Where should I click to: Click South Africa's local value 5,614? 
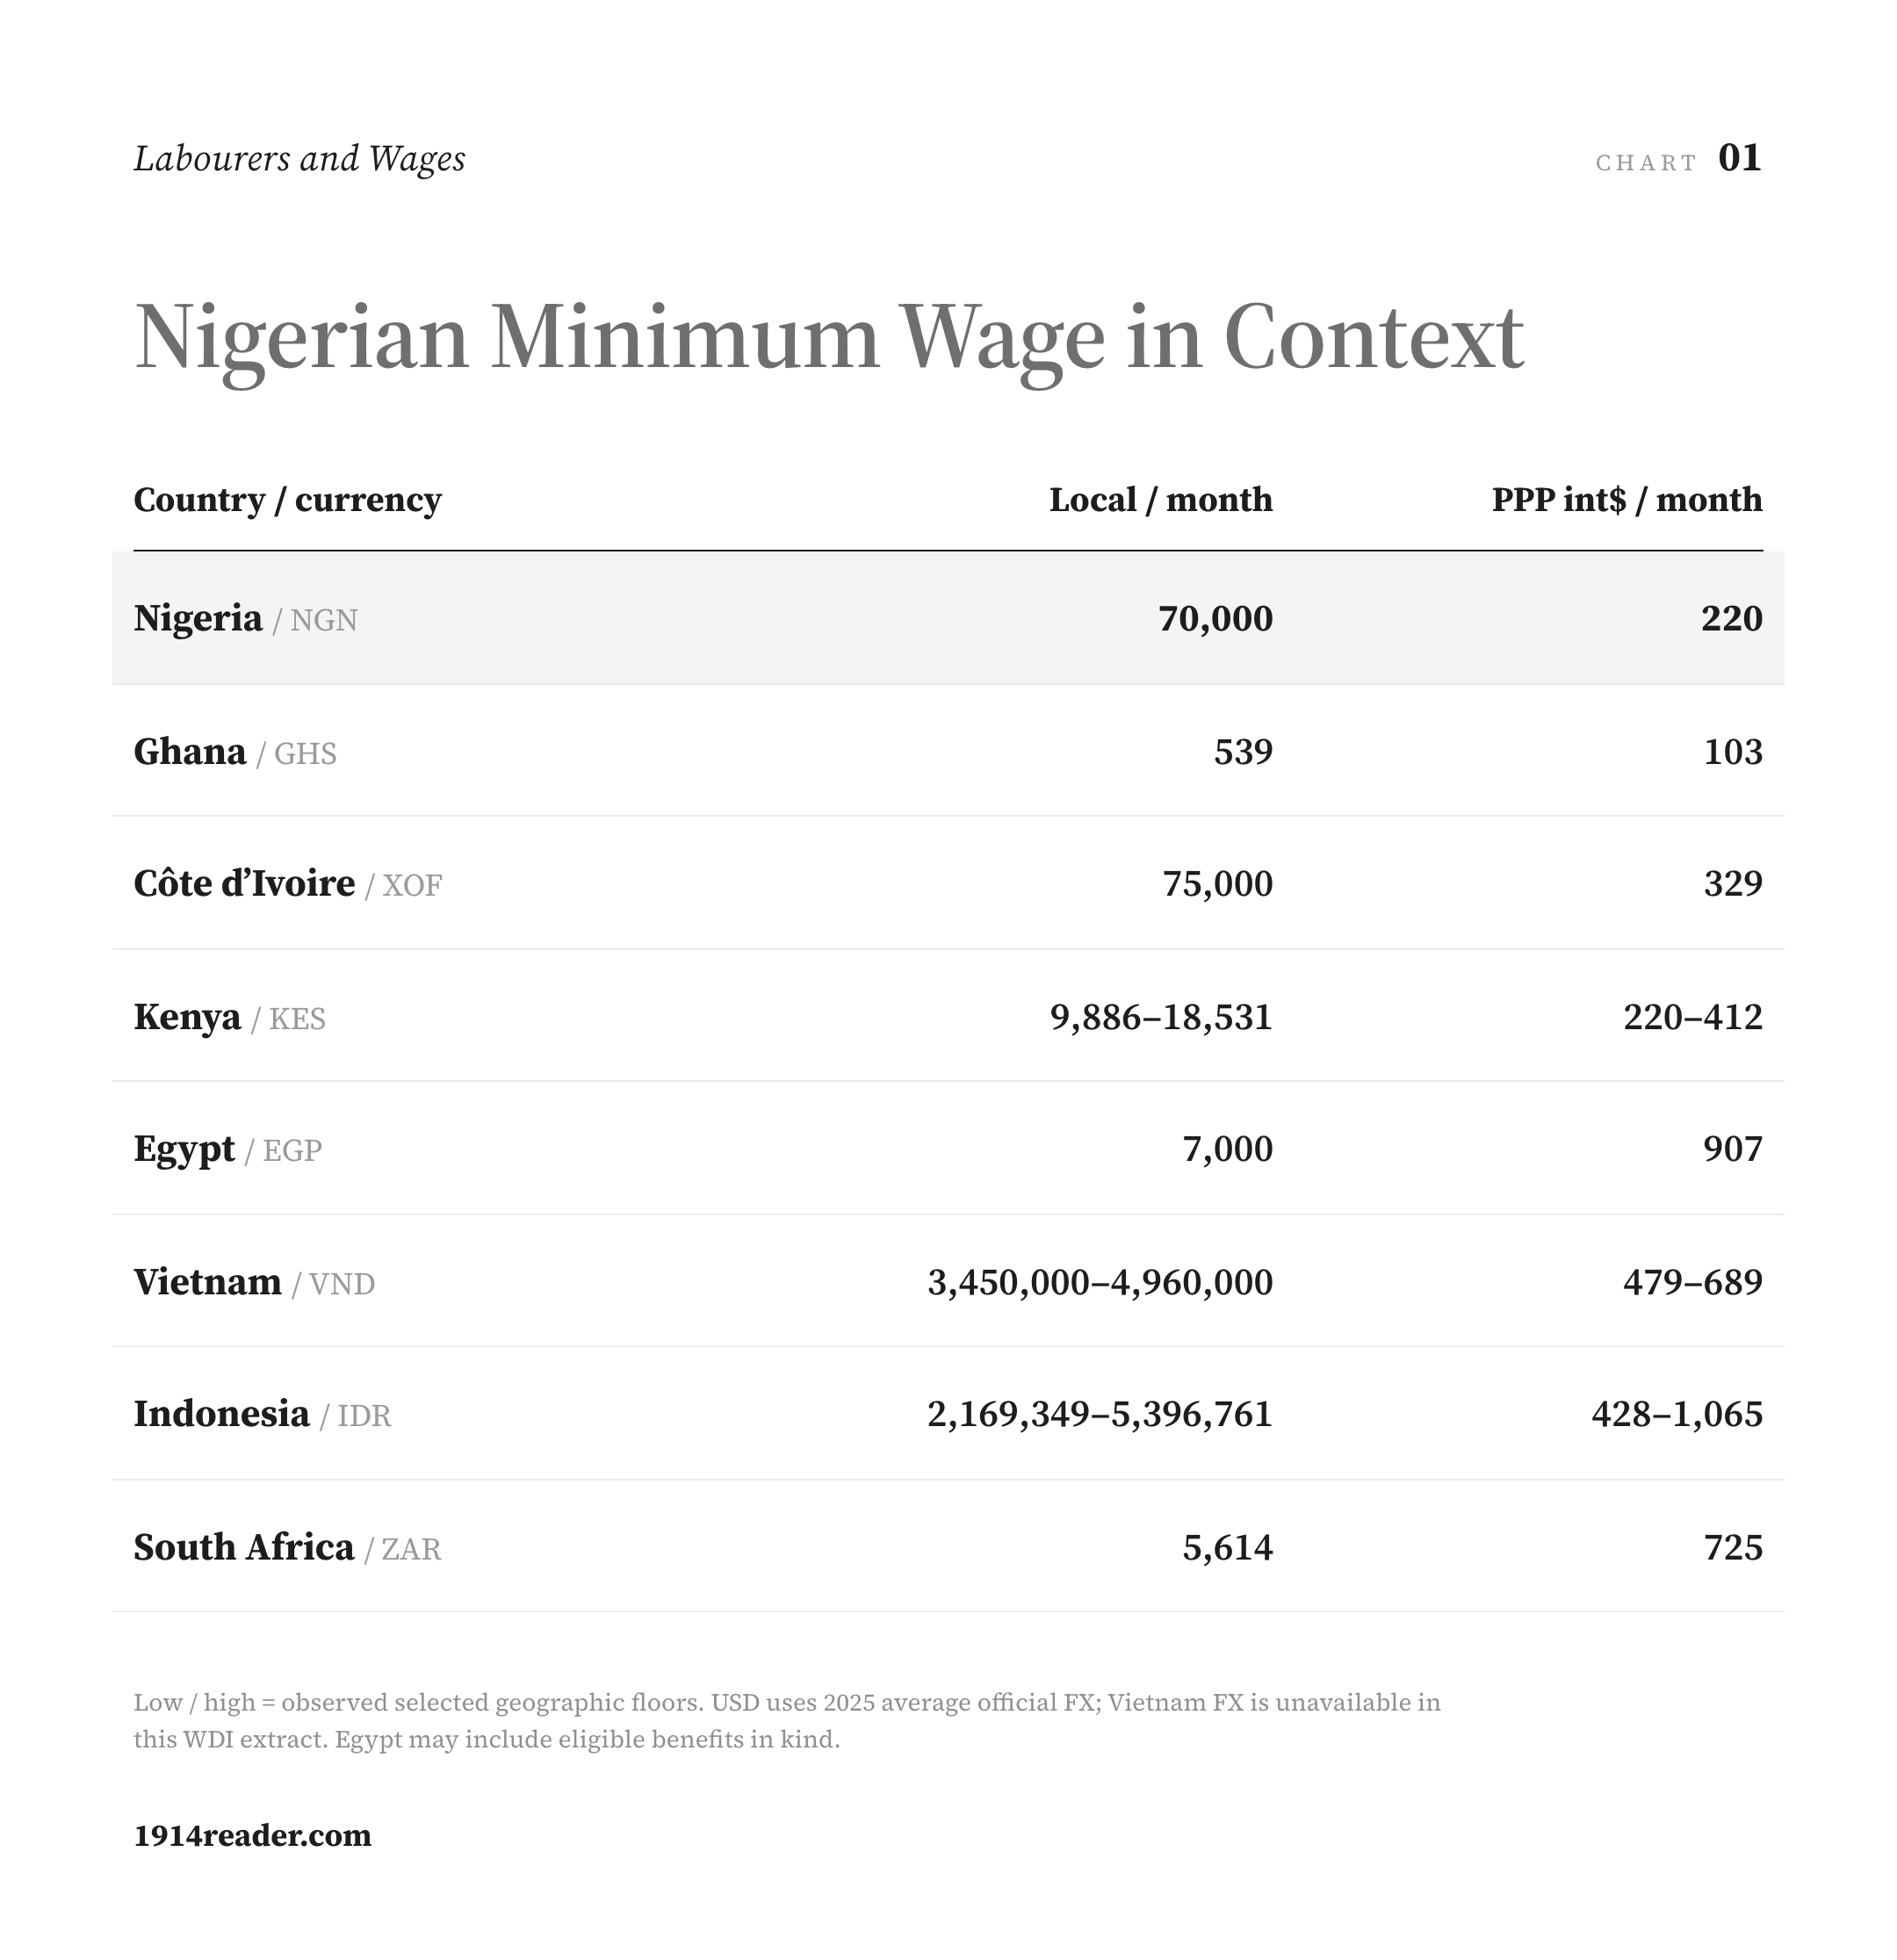1227,1548
